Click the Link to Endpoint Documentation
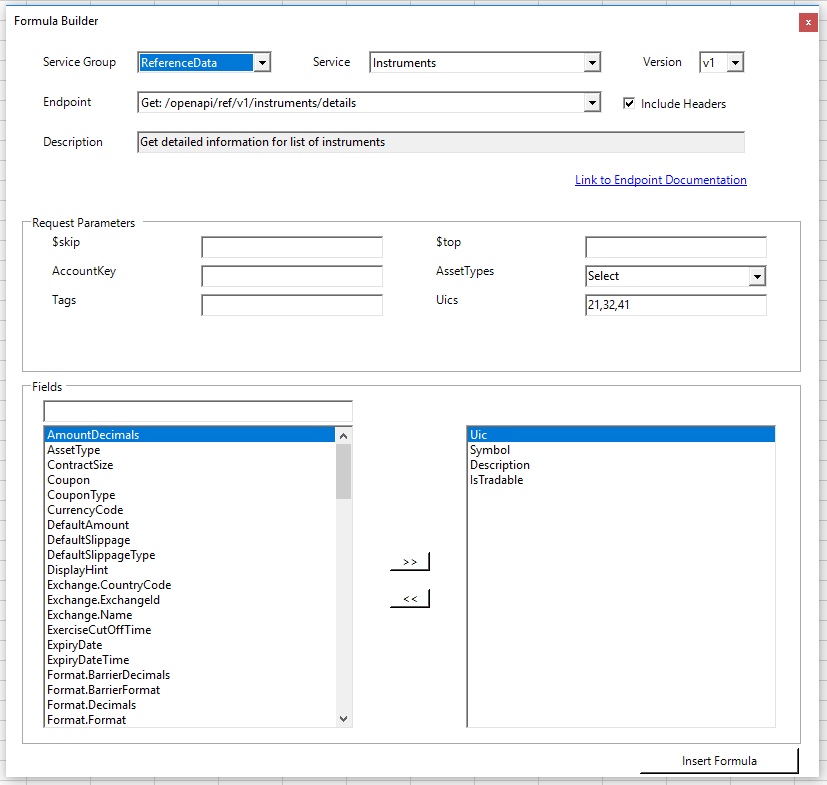This screenshot has height=785, width=827. 660,179
